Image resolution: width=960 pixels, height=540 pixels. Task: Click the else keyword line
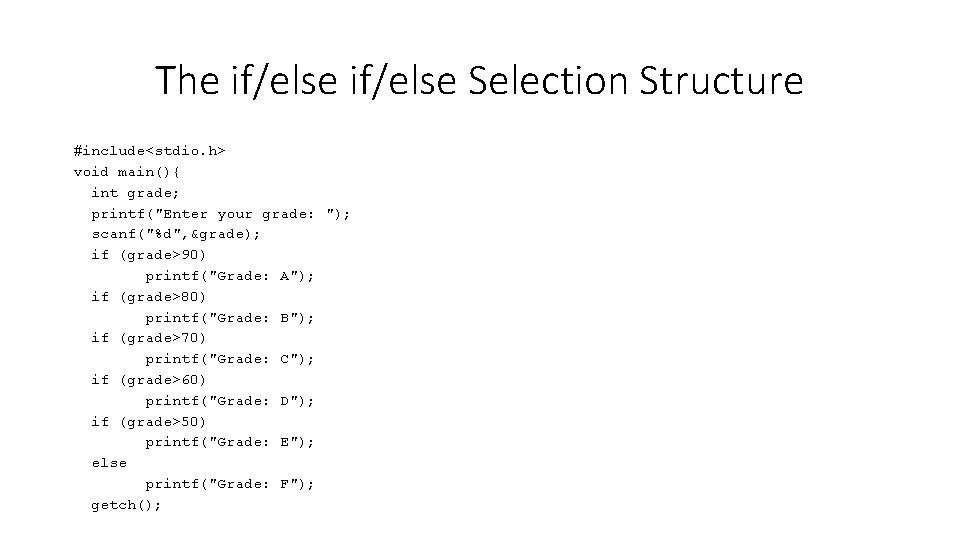[109, 462]
